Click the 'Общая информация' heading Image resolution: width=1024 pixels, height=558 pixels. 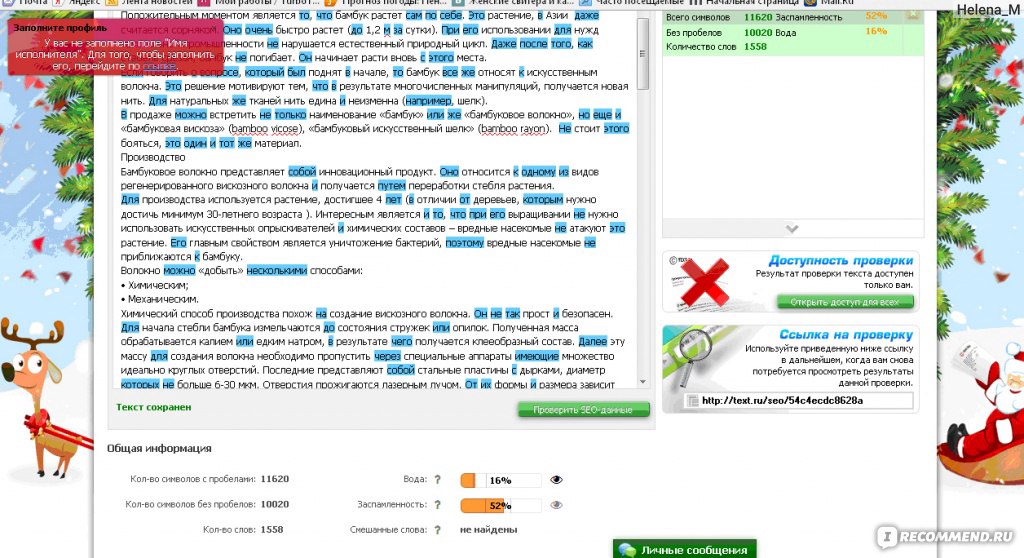[x=159, y=448]
